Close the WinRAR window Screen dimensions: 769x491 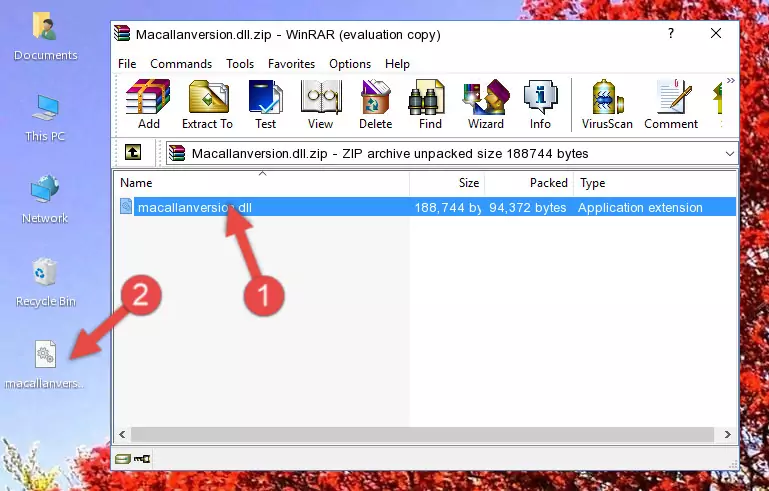pos(716,33)
